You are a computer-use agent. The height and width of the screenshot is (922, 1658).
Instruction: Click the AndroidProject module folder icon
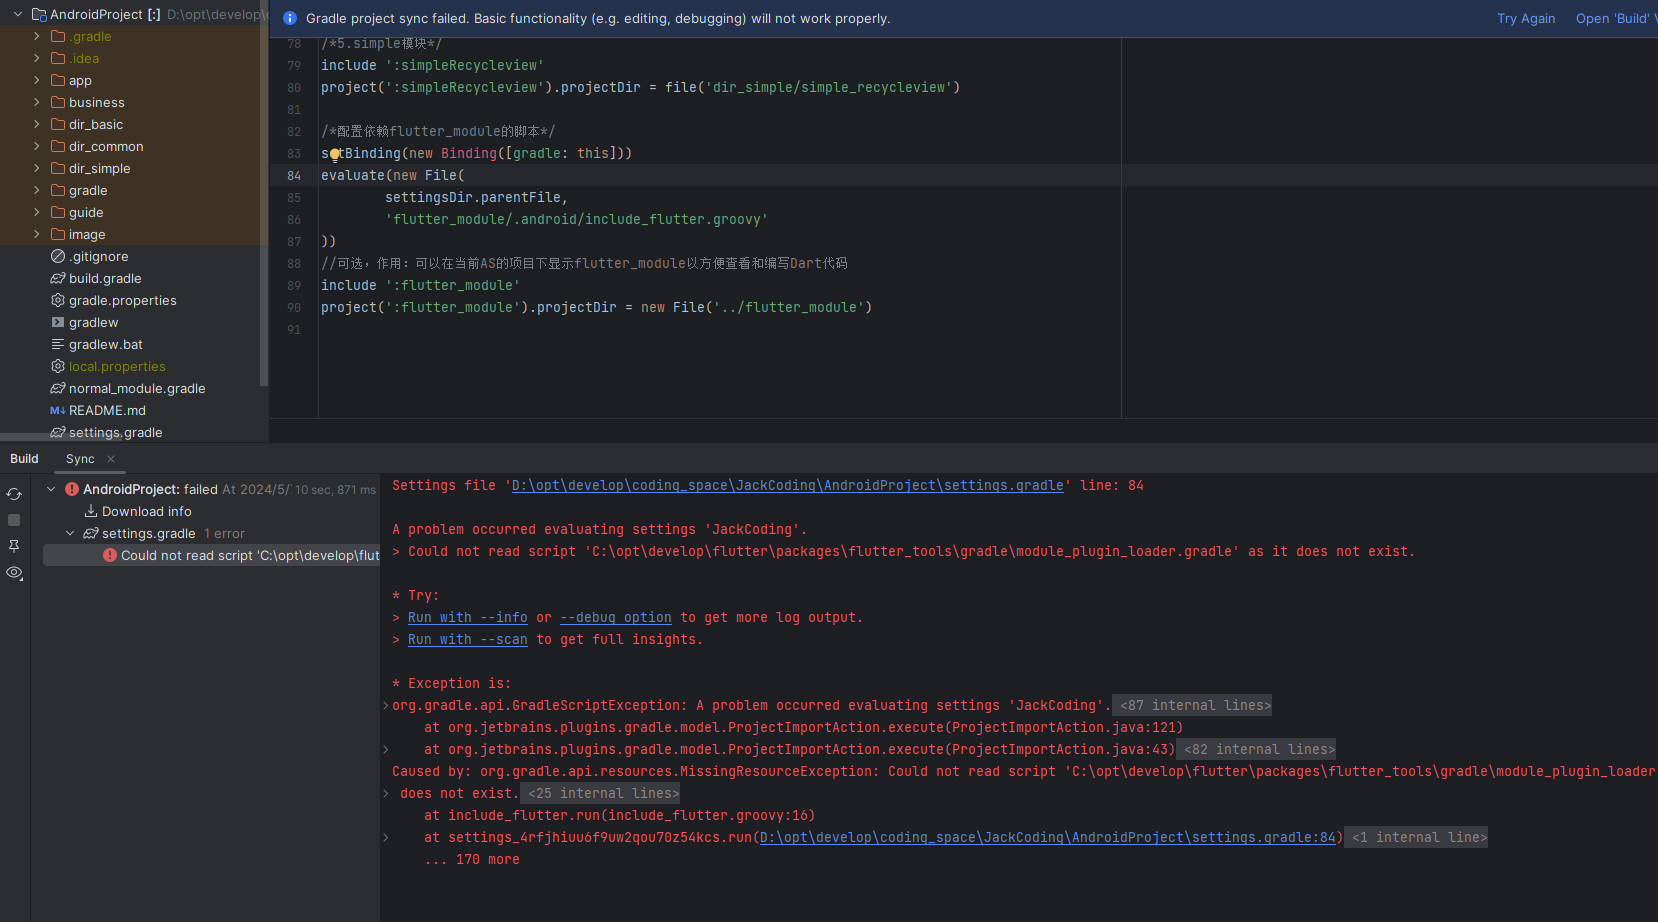pyautogui.click(x=39, y=14)
